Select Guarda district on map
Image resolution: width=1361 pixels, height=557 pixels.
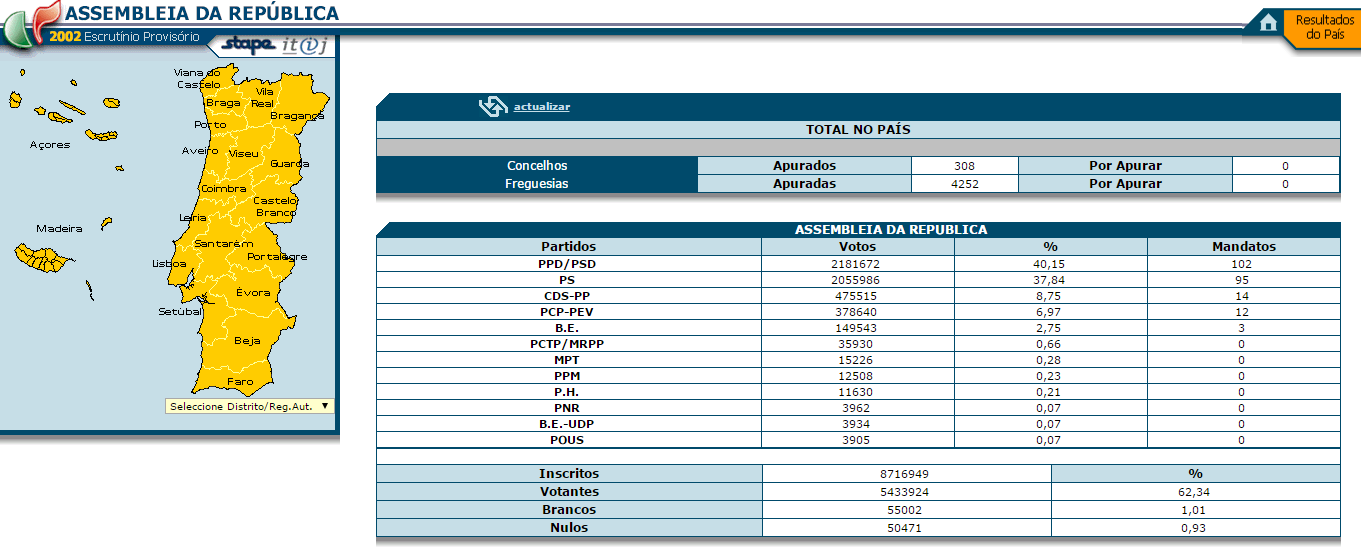coord(290,163)
